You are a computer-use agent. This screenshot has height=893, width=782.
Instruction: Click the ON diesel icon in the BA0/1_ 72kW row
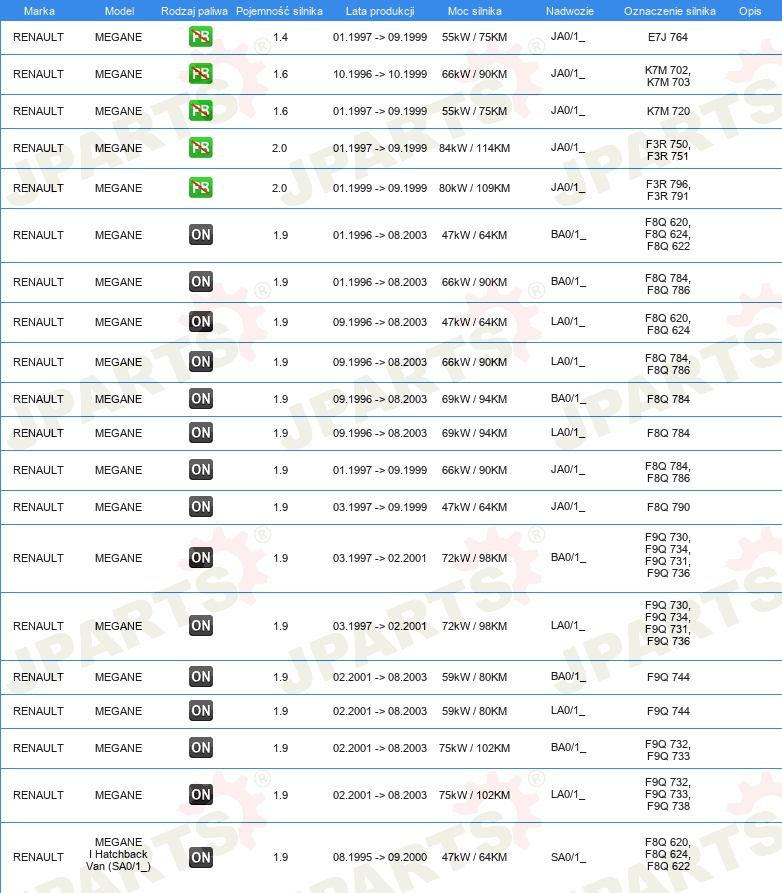point(200,558)
